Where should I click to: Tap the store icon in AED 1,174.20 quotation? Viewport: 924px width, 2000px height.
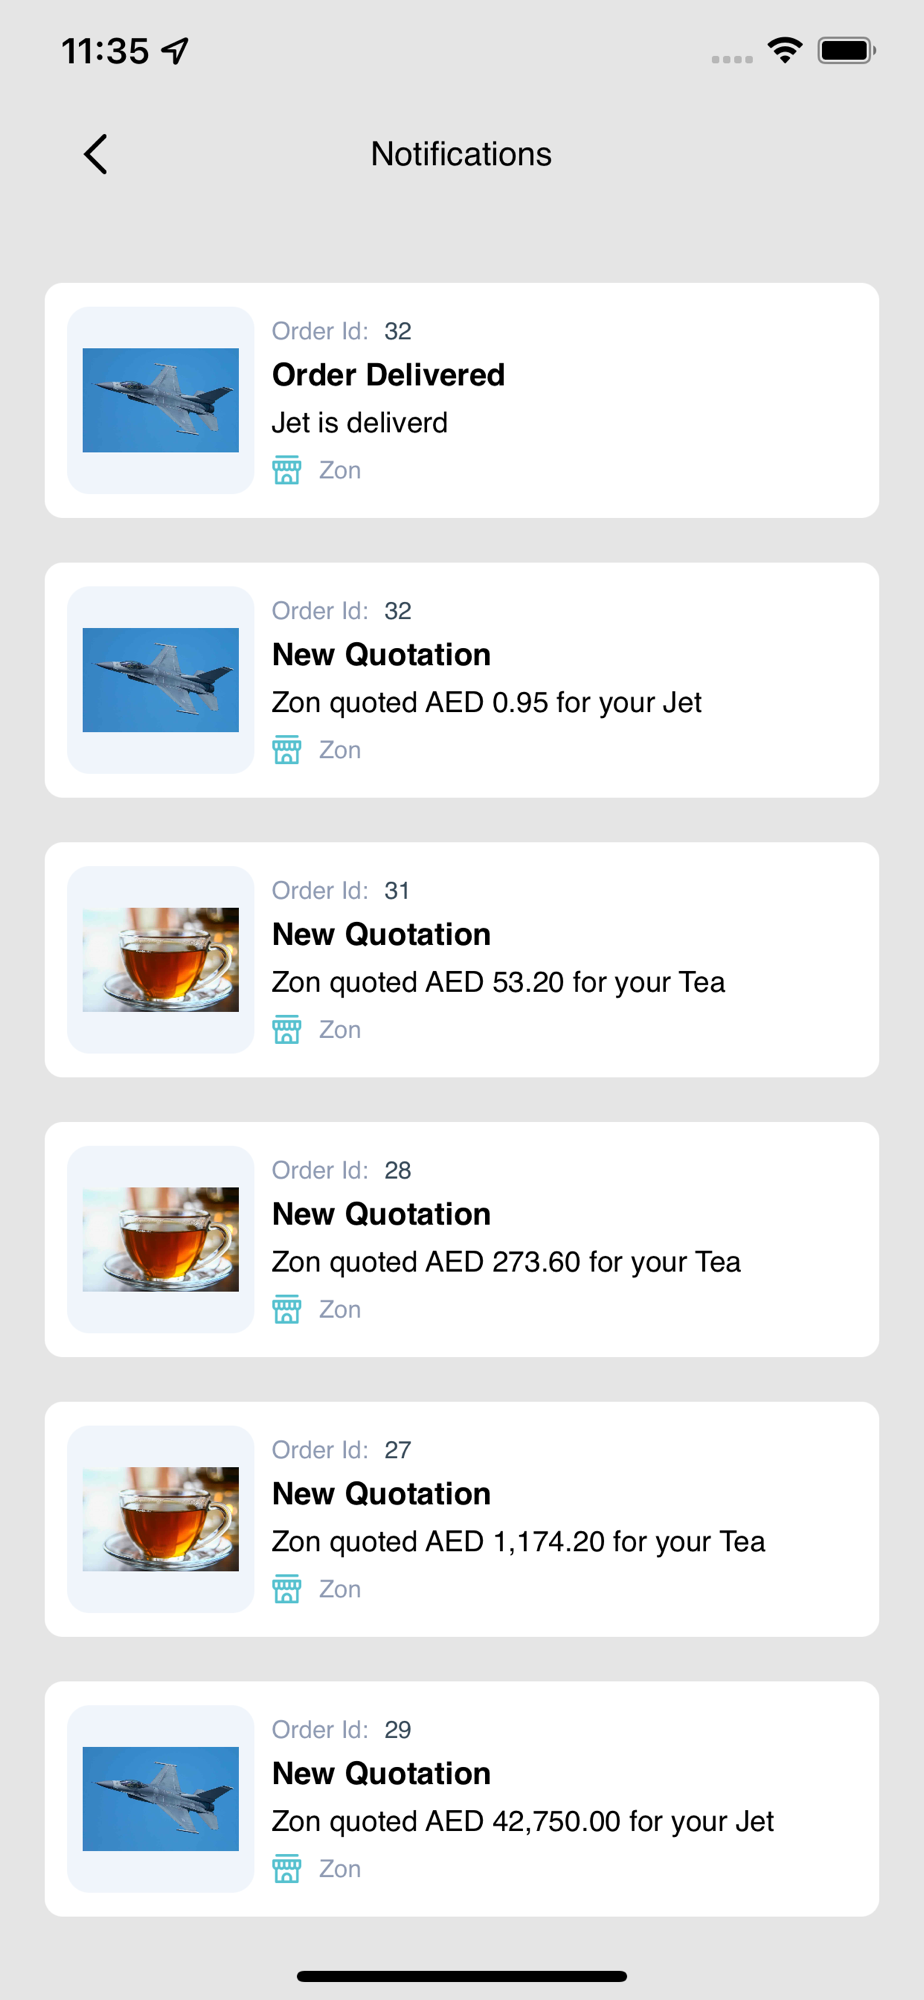tap(287, 1589)
